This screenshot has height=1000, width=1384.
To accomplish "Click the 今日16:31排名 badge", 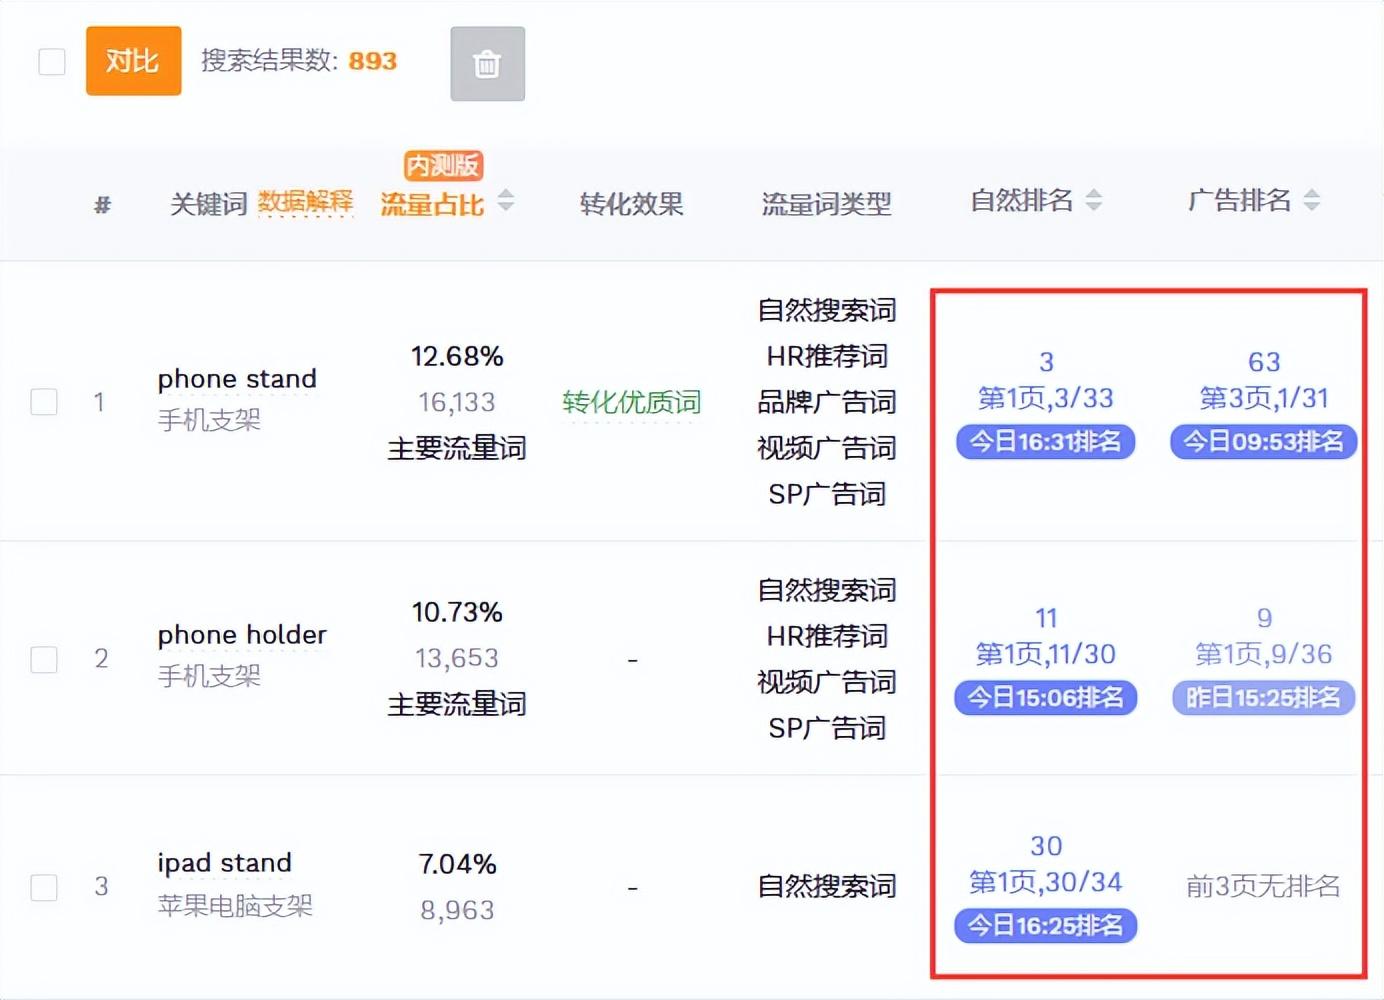I will (x=1046, y=442).
